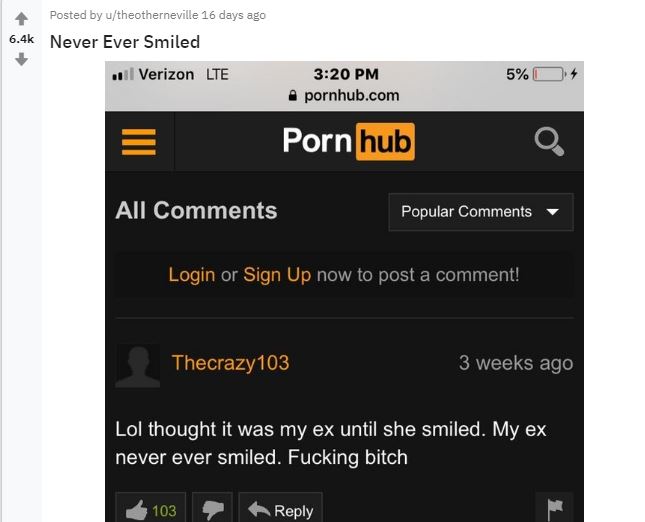Screen dimensions: 645x522
Task: Open the orange hamburger menu
Action: point(139,142)
